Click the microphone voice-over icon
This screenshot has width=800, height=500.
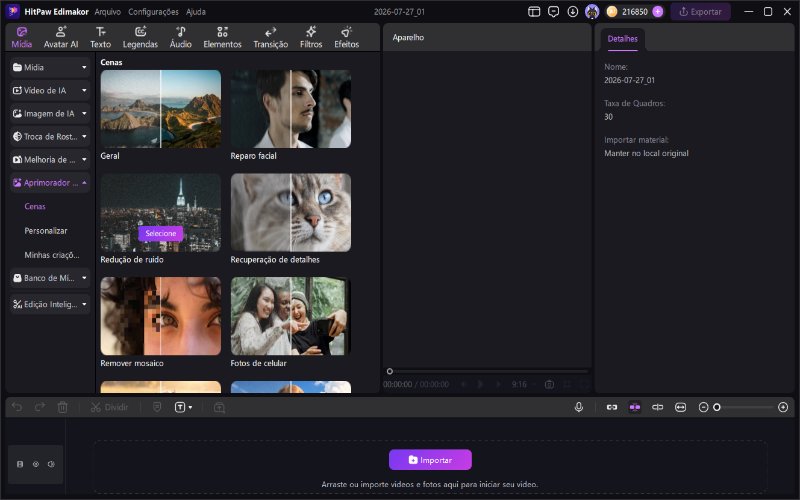[x=579, y=407]
